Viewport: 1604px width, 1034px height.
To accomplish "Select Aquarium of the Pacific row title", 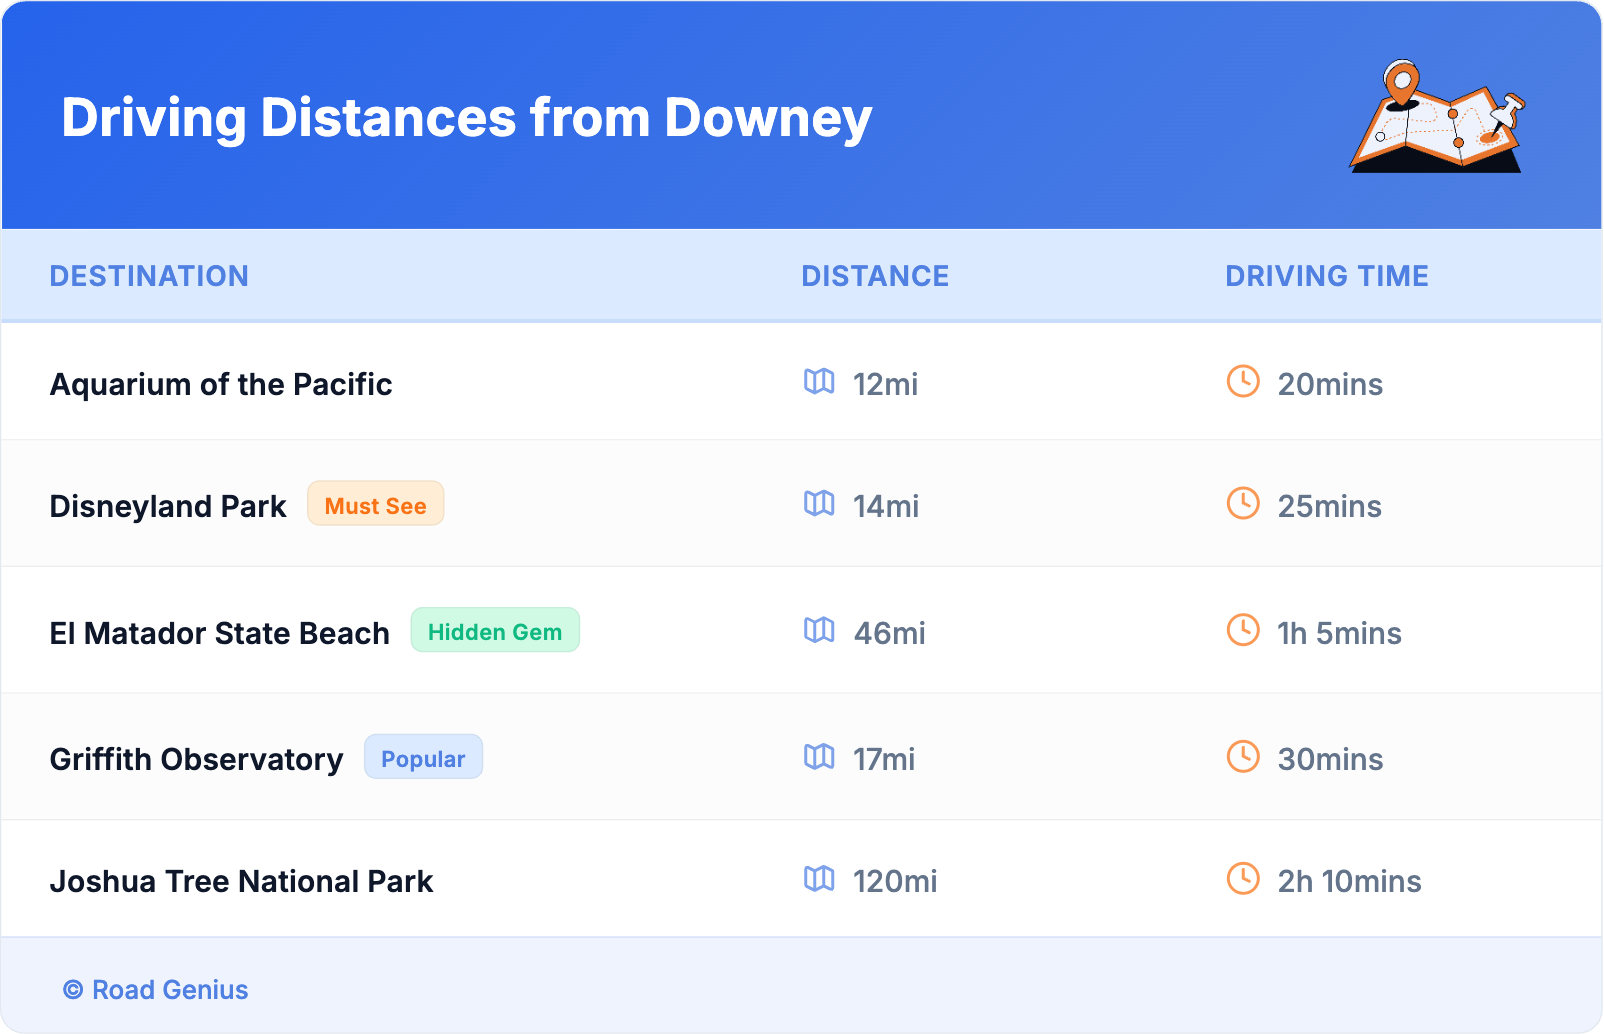I will pos(221,384).
